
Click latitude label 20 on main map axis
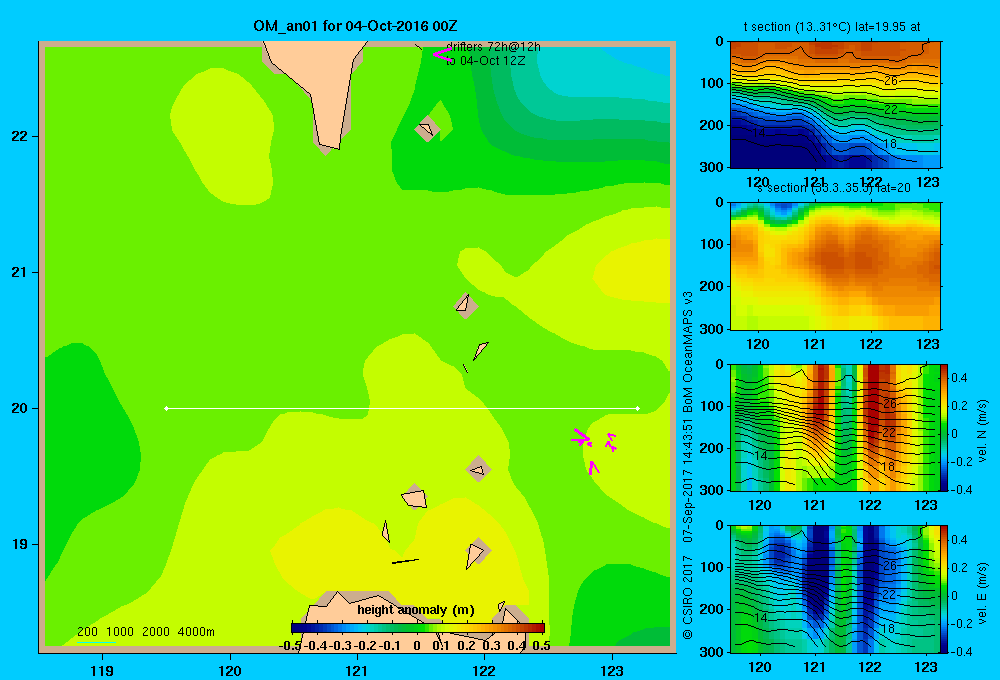pos(20,408)
